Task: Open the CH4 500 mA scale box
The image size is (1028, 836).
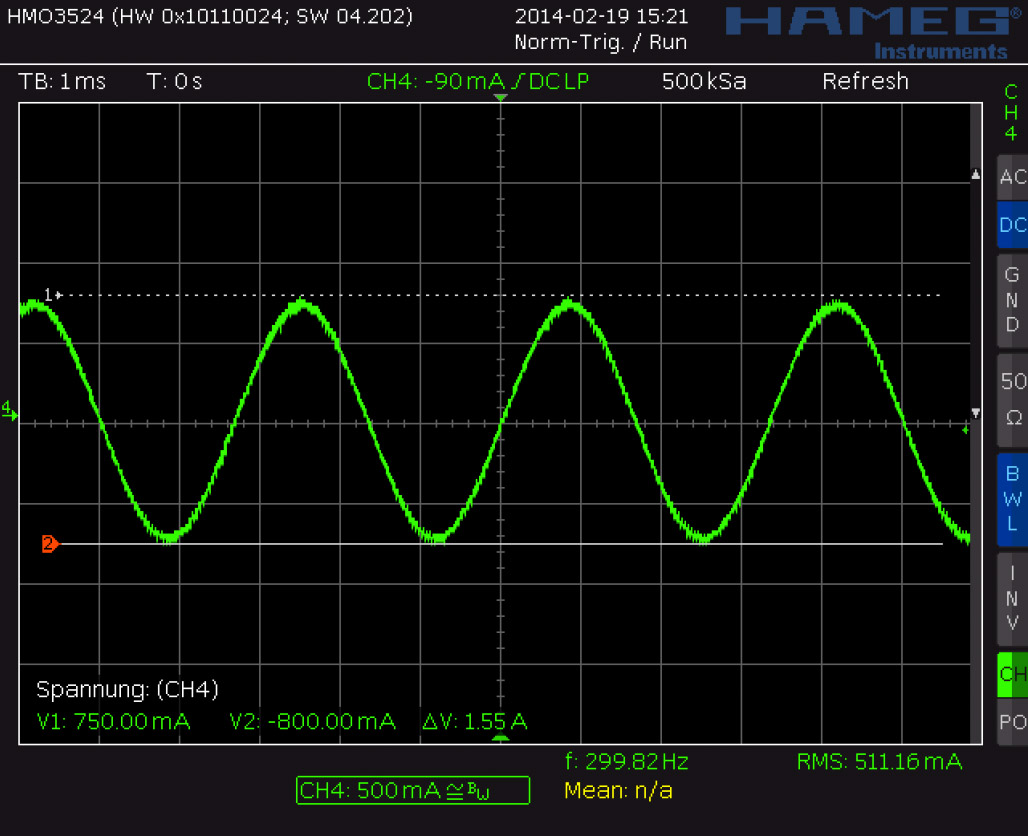Action: (x=413, y=790)
